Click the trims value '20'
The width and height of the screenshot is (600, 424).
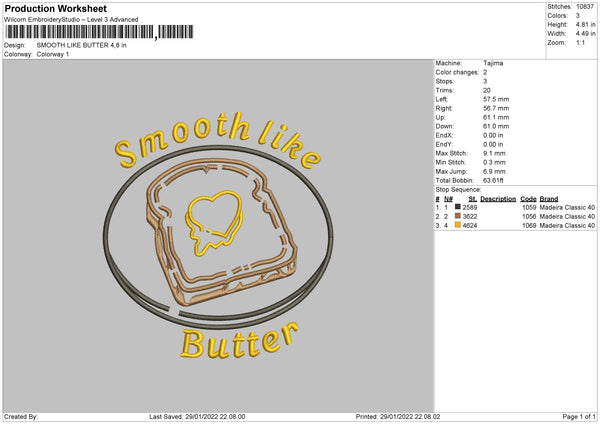click(x=487, y=90)
